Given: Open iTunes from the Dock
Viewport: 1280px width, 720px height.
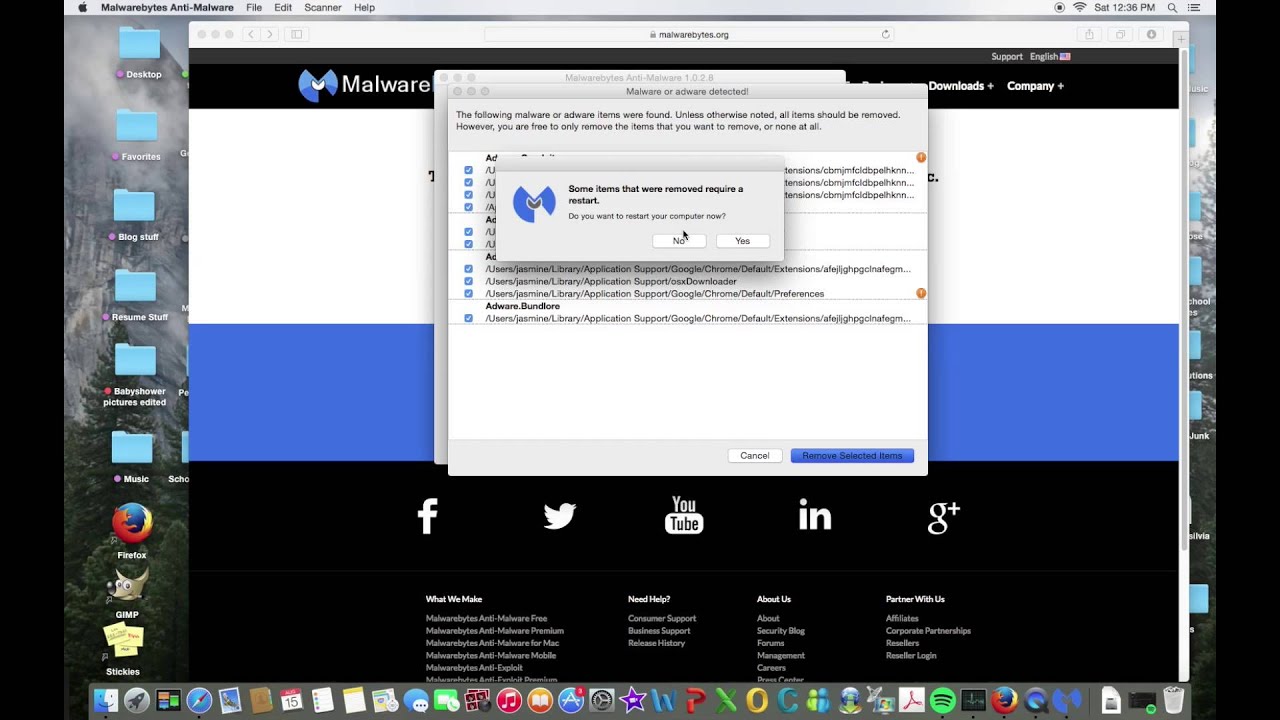Looking at the screenshot, I should pos(509,701).
